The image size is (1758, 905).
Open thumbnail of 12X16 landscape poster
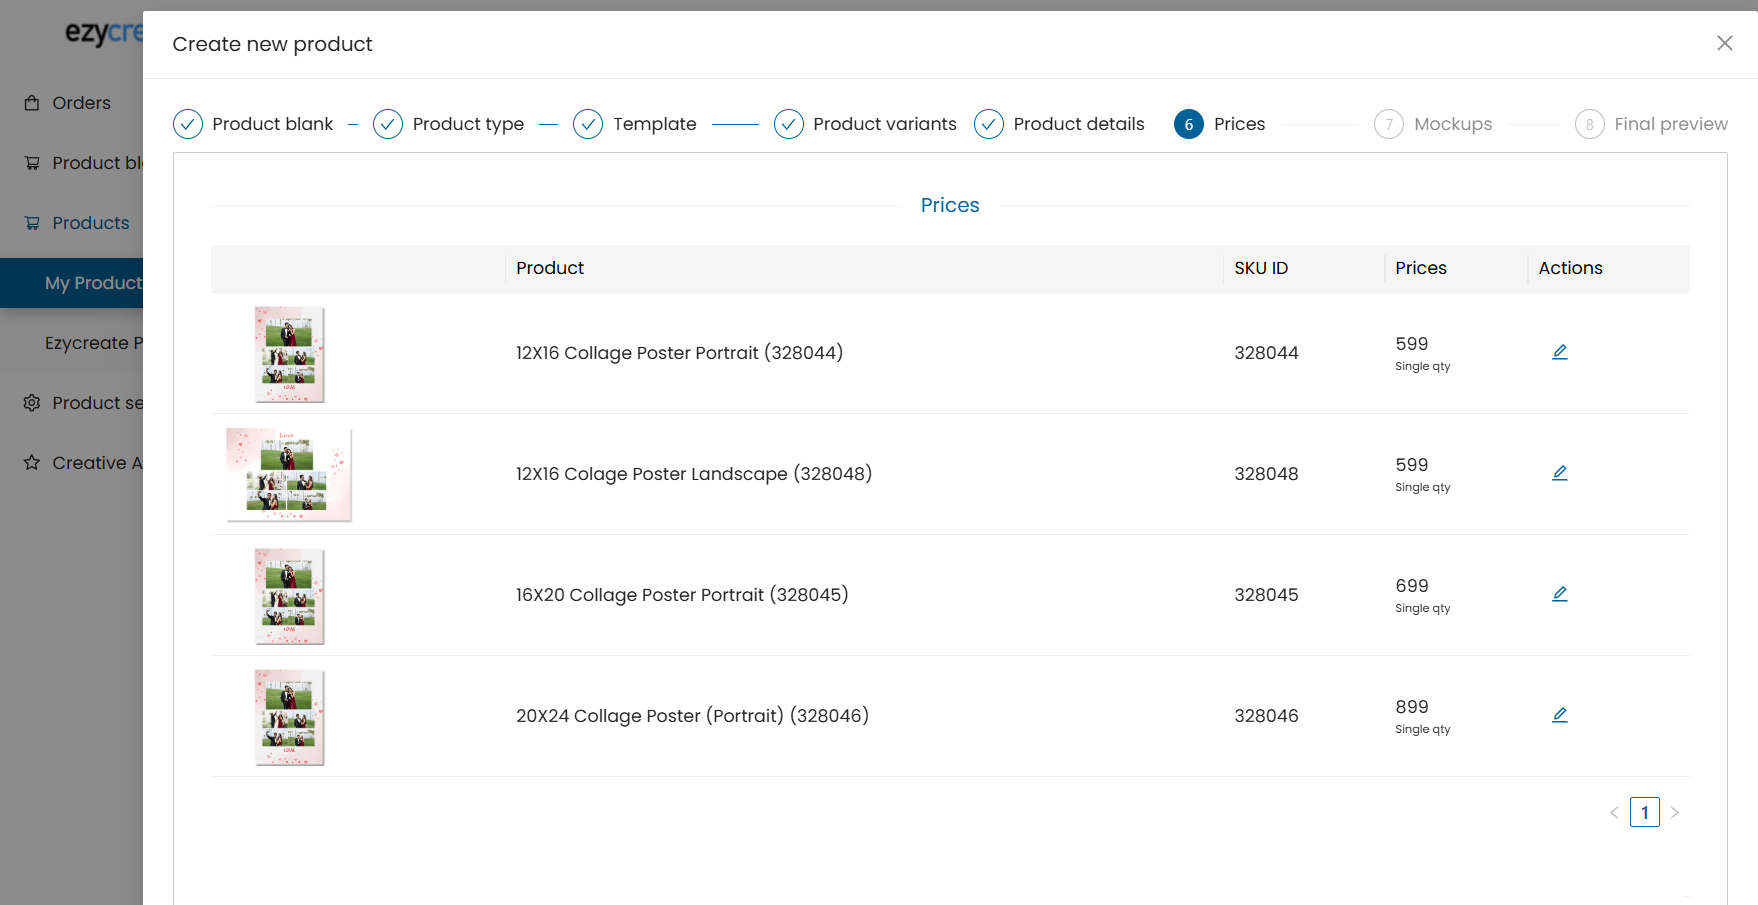[289, 474]
